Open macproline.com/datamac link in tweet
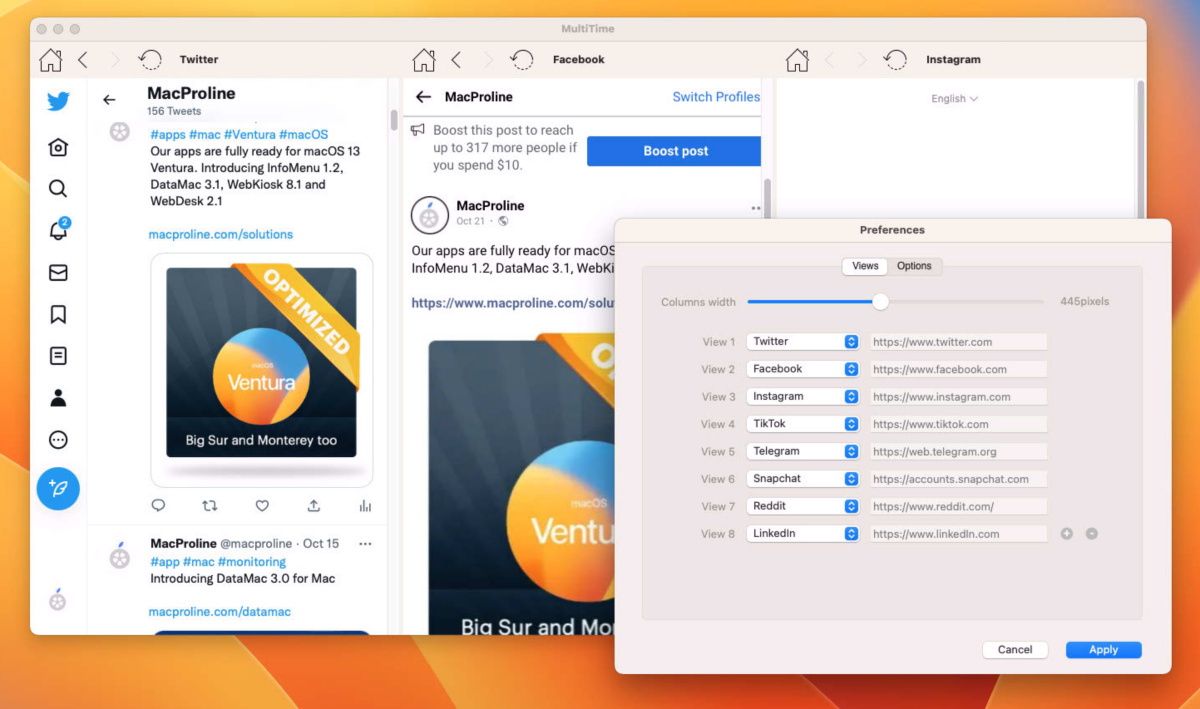This screenshot has width=1200, height=709. pos(220,611)
